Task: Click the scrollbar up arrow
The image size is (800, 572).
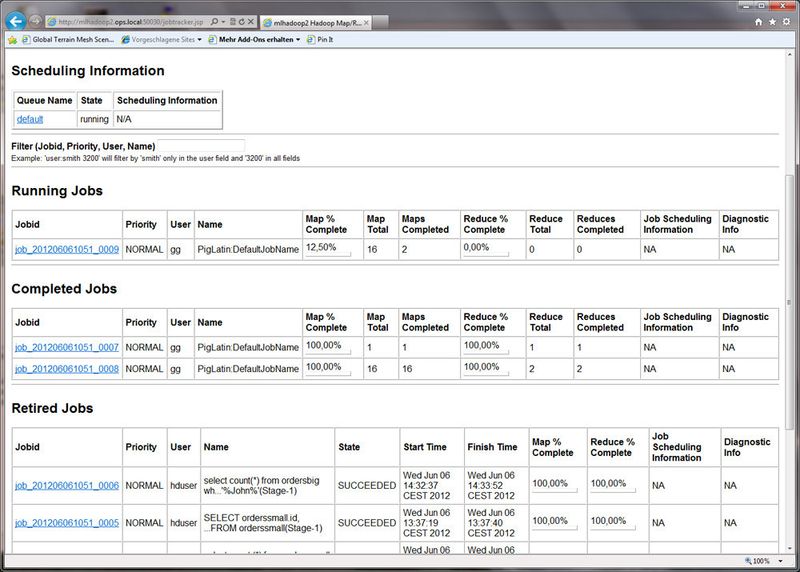Action: [x=789, y=54]
